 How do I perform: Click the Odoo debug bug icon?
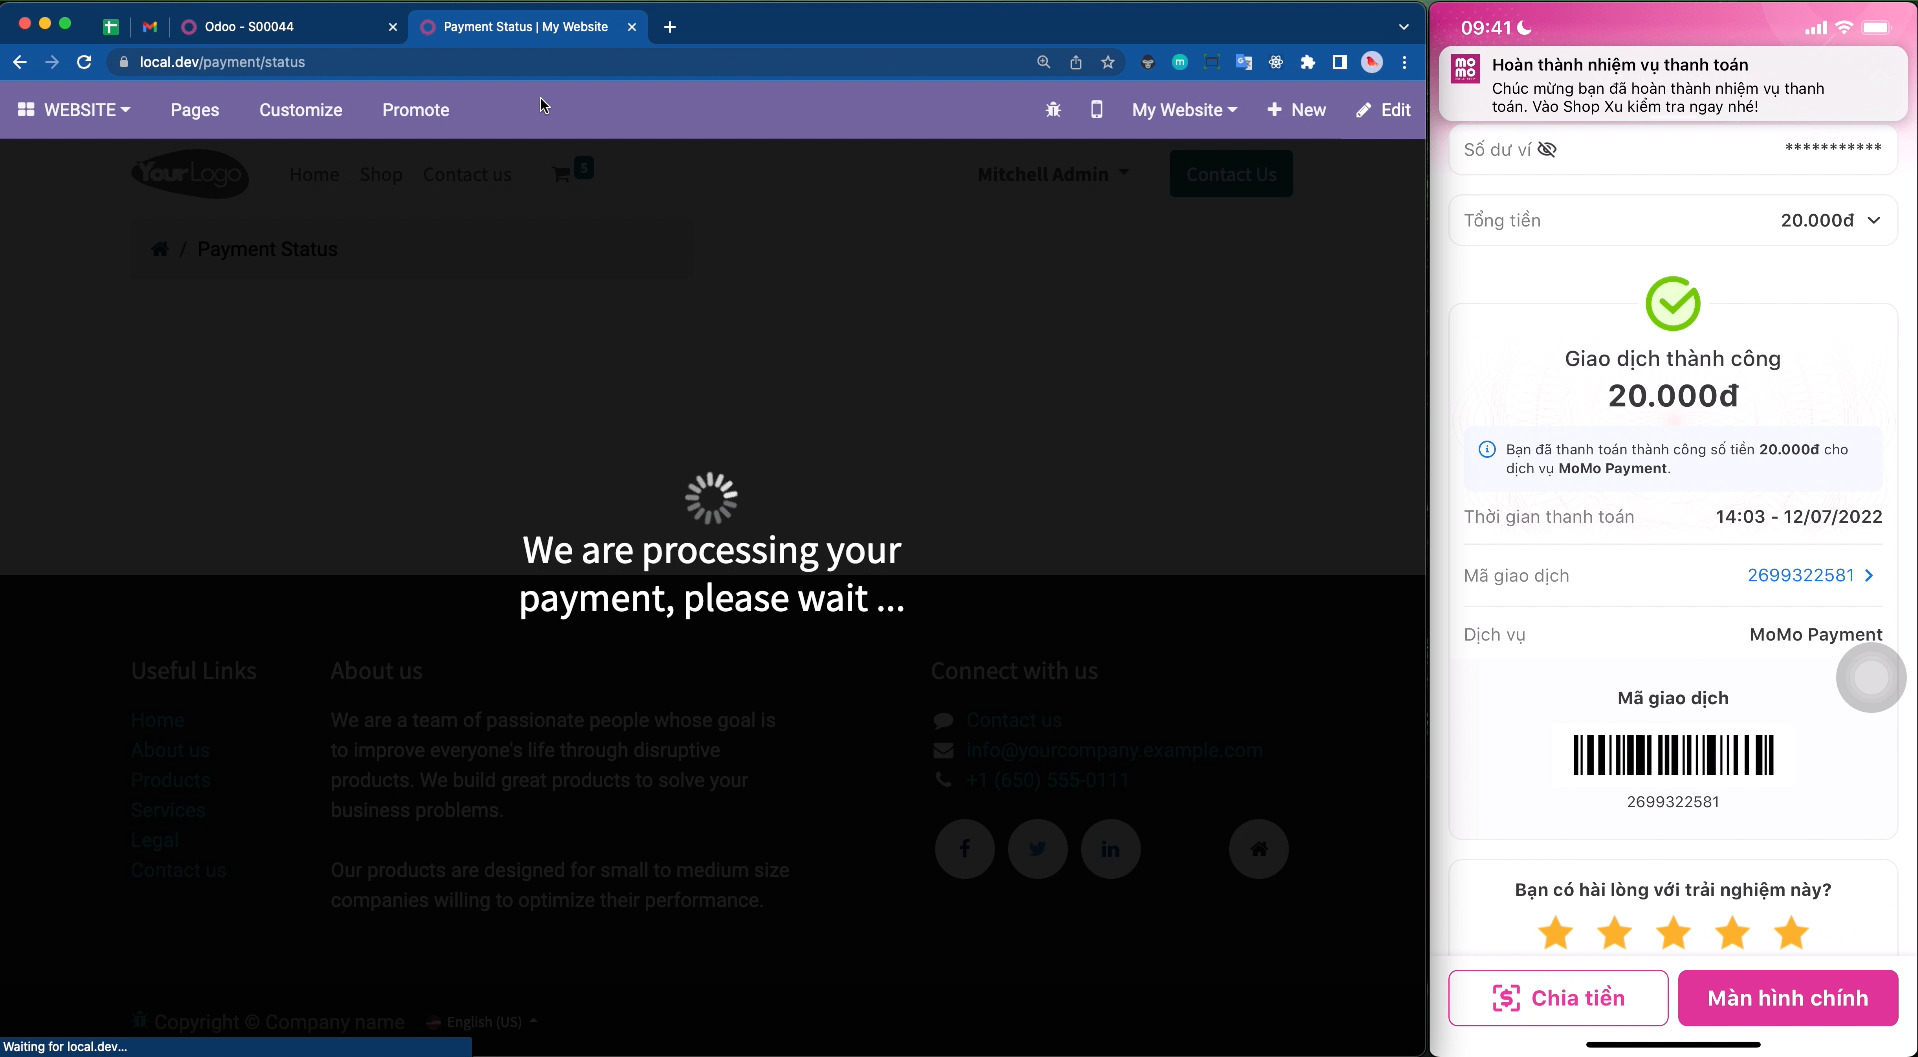click(x=1053, y=110)
